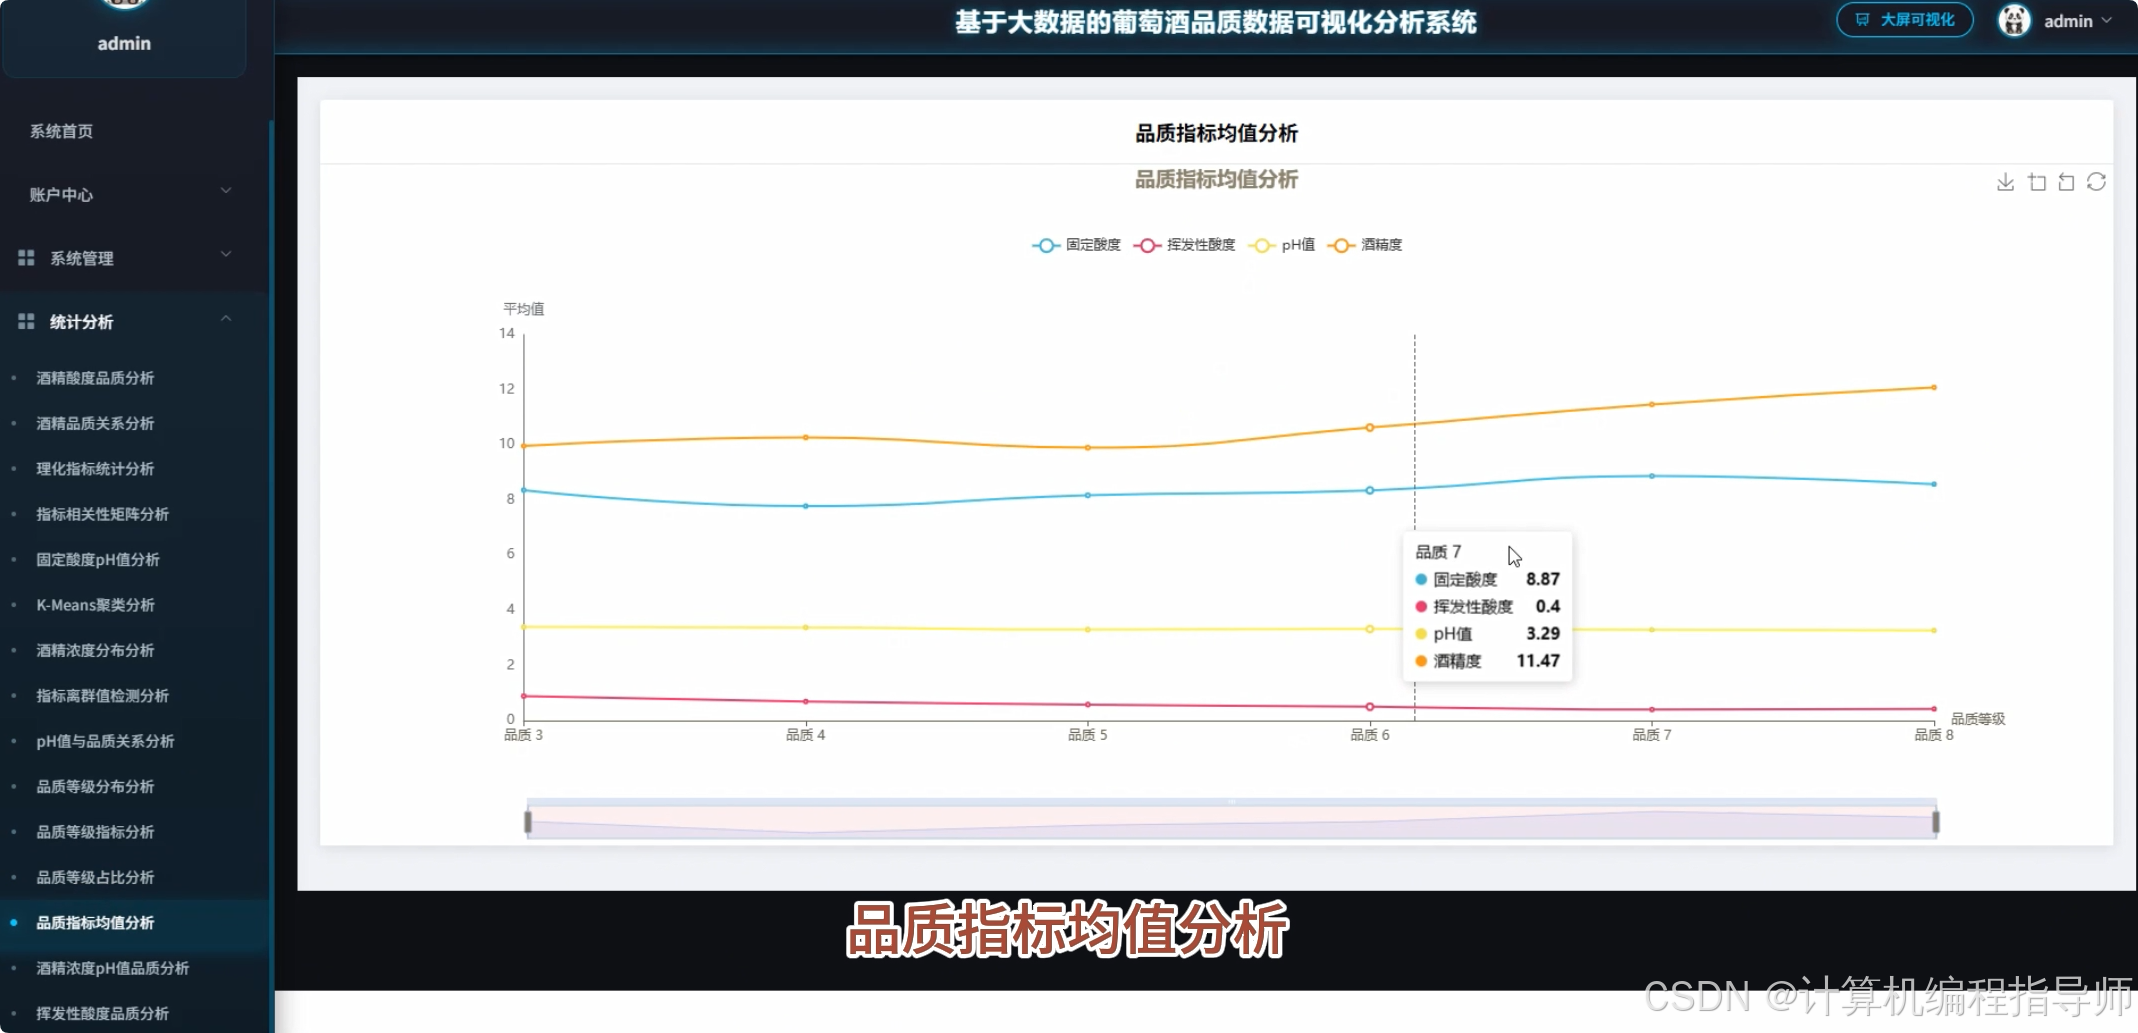
Task: Open pH值与品质关系分析 menu item
Action: coord(105,741)
